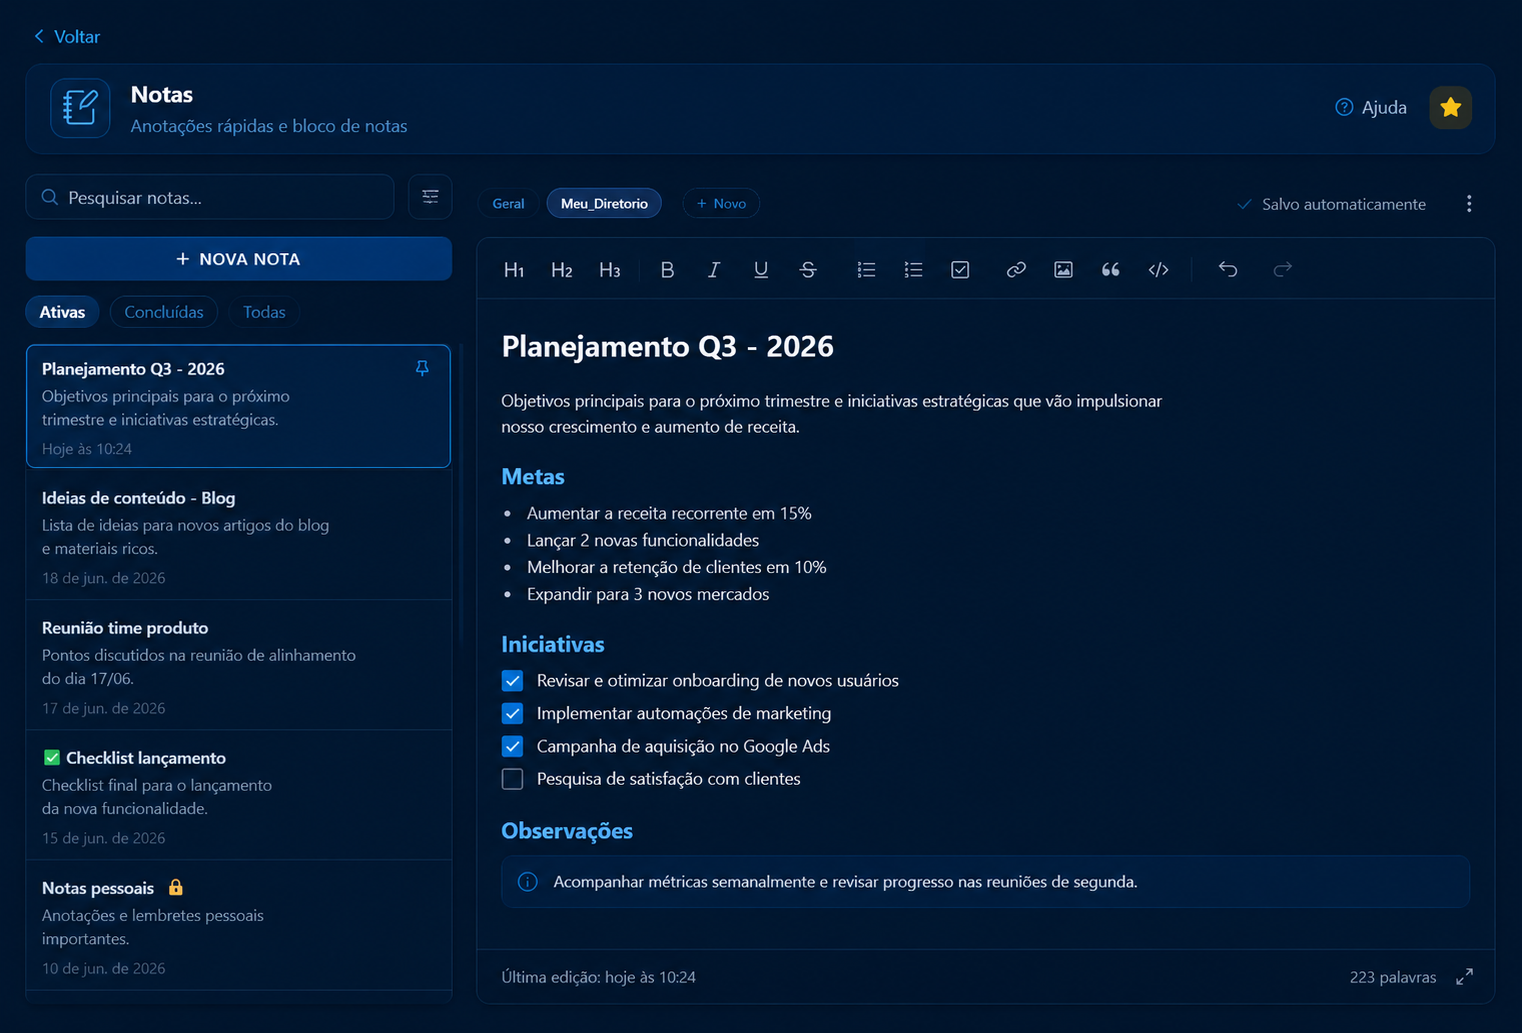The width and height of the screenshot is (1522, 1033).
Task: Click the bullet Lançar 2 novas funcionalidades
Action: tap(643, 540)
